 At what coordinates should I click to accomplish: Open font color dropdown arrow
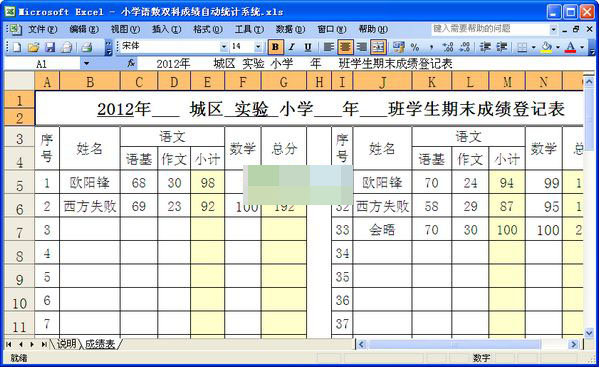pyautogui.click(x=582, y=47)
